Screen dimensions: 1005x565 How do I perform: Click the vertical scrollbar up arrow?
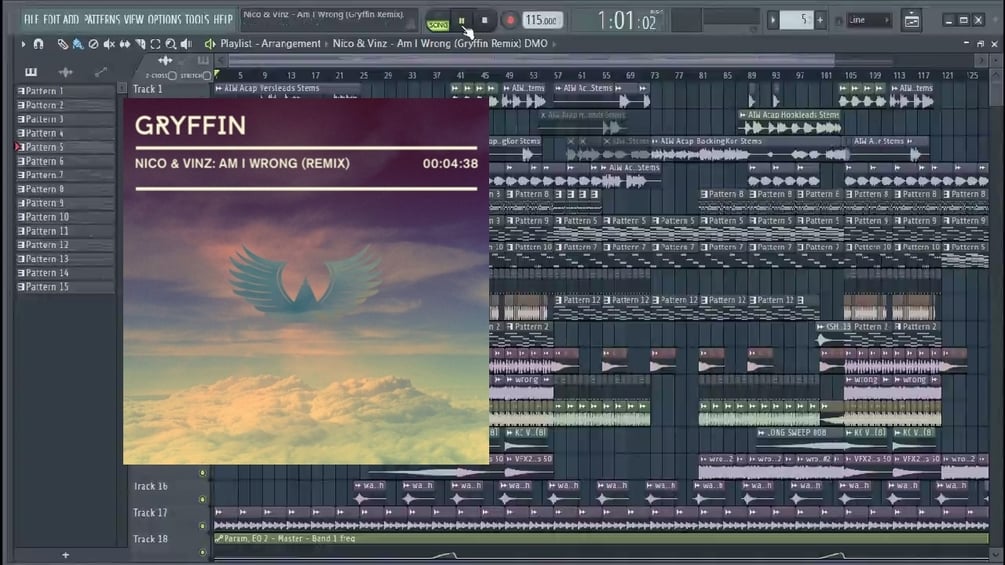(995, 76)
